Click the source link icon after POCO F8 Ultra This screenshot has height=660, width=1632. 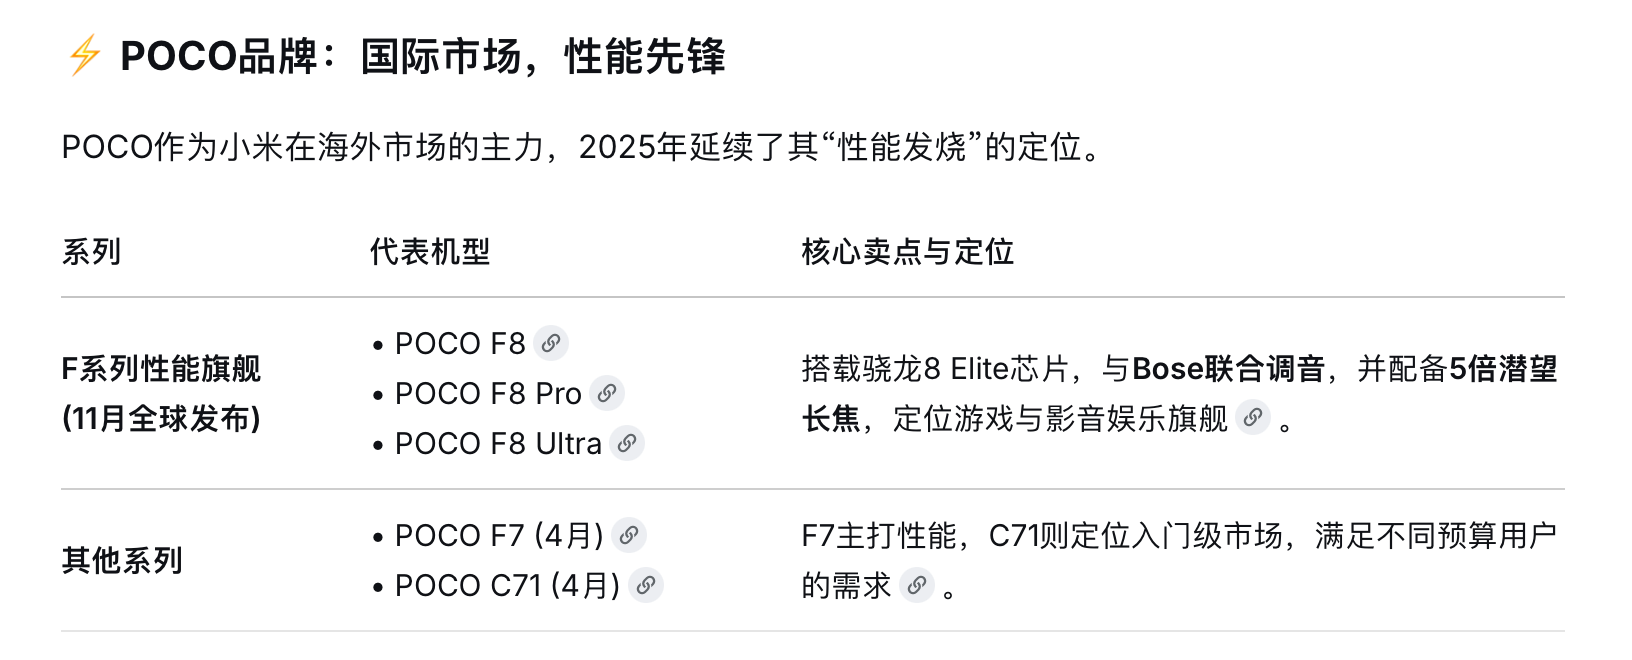tap(627, 444)
